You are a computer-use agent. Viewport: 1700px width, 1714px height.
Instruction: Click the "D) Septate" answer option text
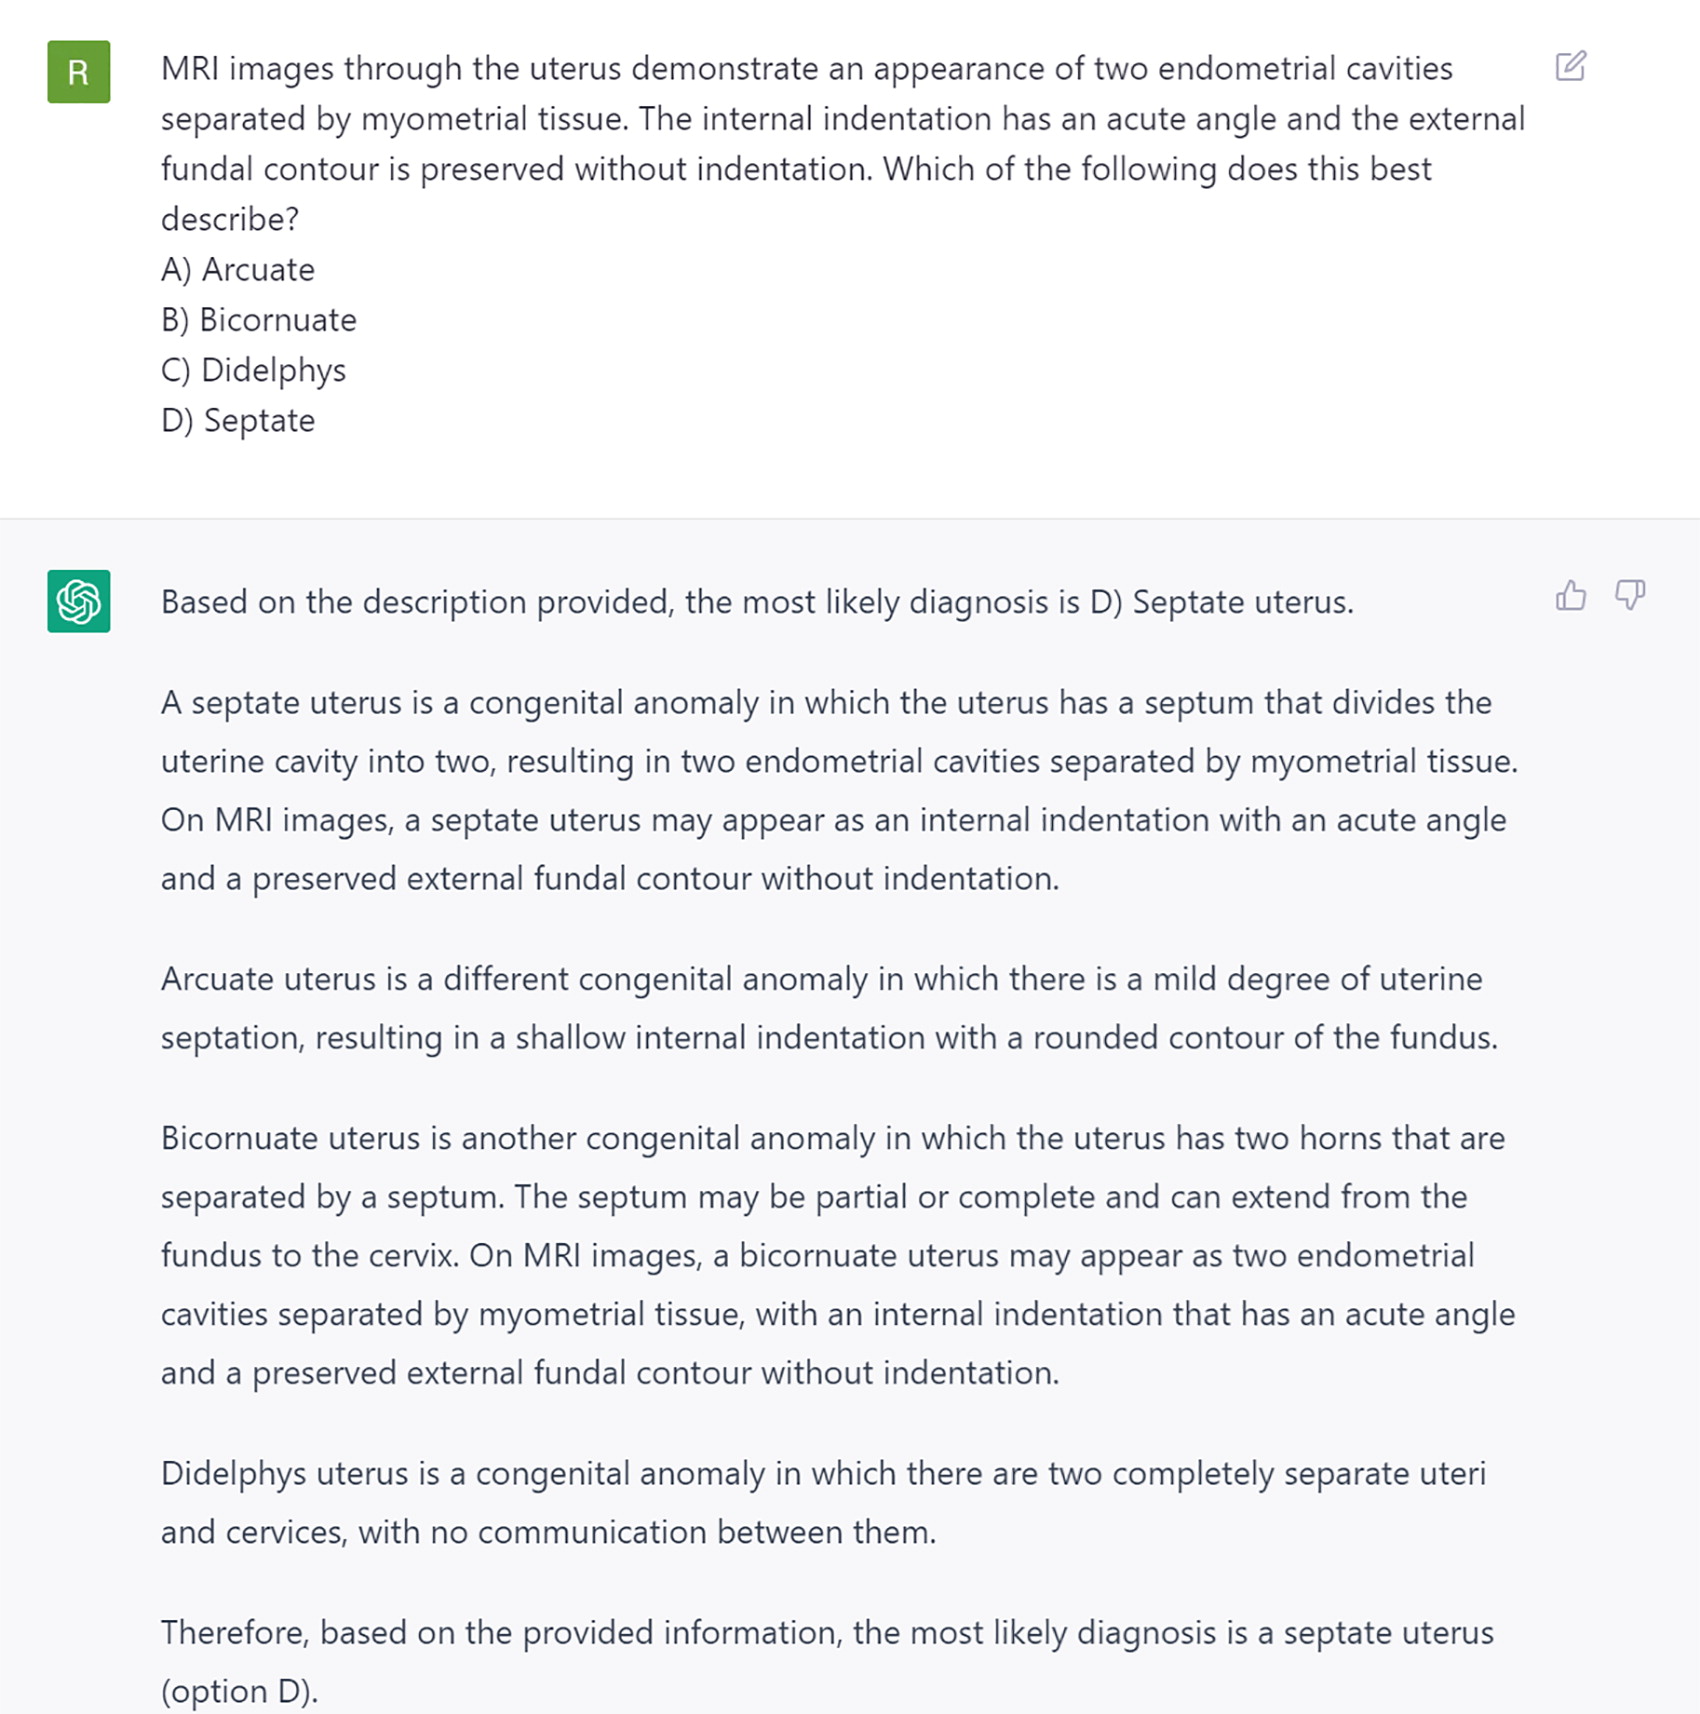tap(238, 421)
